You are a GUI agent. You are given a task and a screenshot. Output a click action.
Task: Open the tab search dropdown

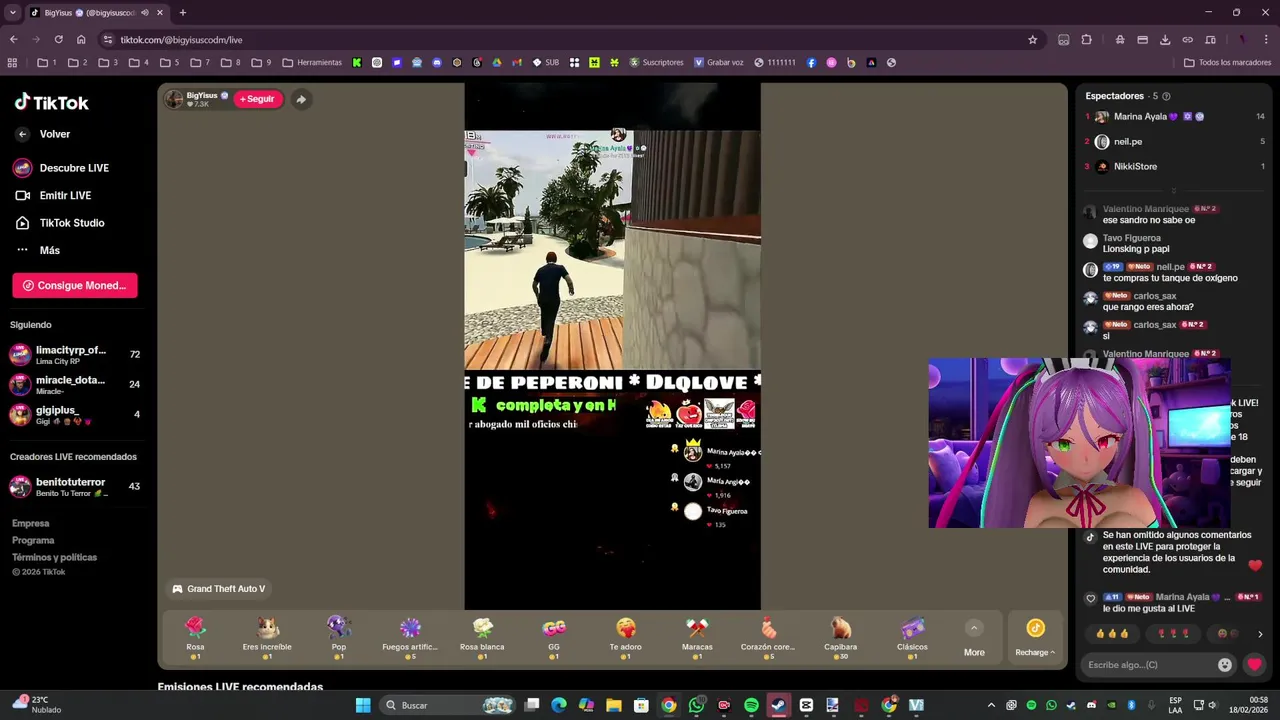pos(13,13)
